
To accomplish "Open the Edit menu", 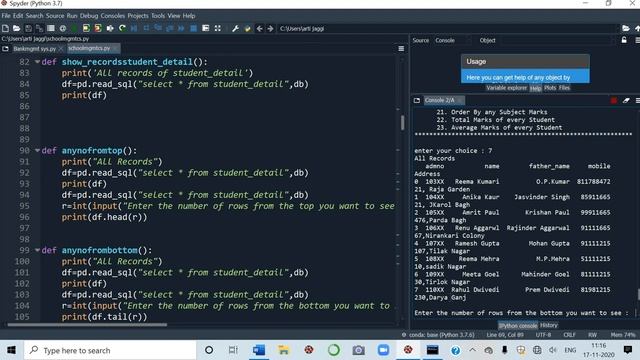I will (18, 16).
